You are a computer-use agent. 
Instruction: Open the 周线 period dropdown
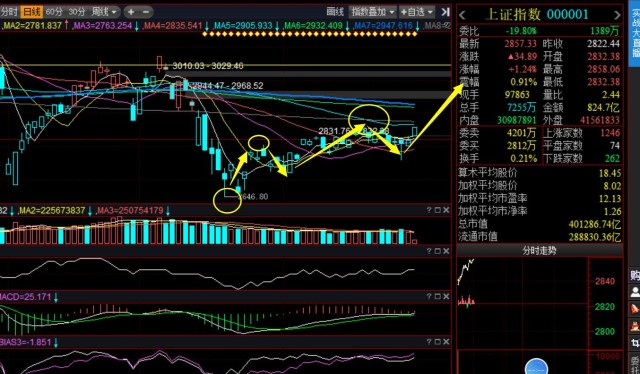tap(105, 12)
